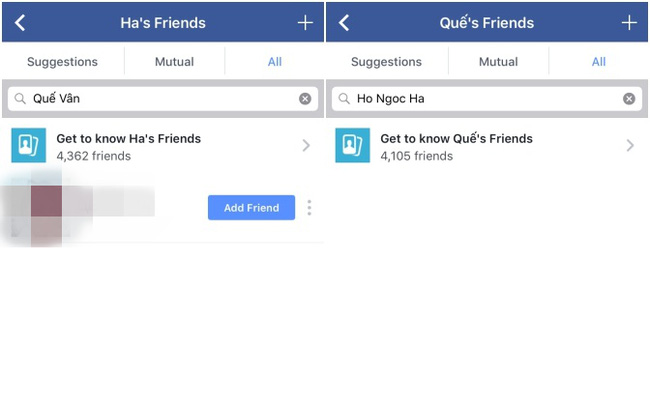Tap the blue card icon for Quế's Friends
The height and width of the screenshot is (404, 650).
pos(352,145)
